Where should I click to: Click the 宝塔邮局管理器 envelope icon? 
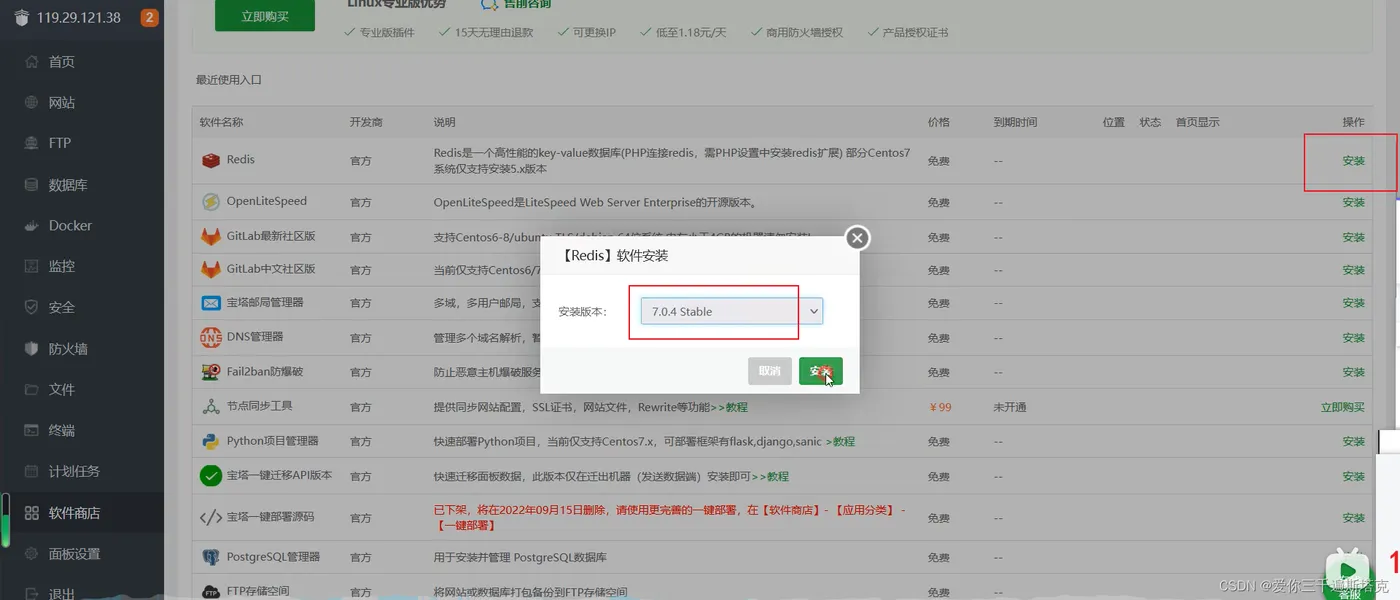[210, 302]
